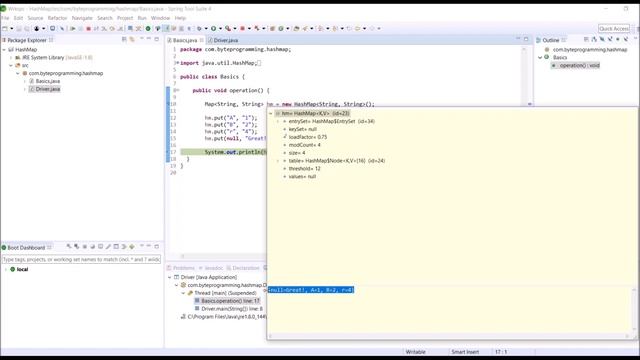The width and height of the screenshot is (640, 360).
Task: Open the Navigate menu
Action: [x=82, y=18]
